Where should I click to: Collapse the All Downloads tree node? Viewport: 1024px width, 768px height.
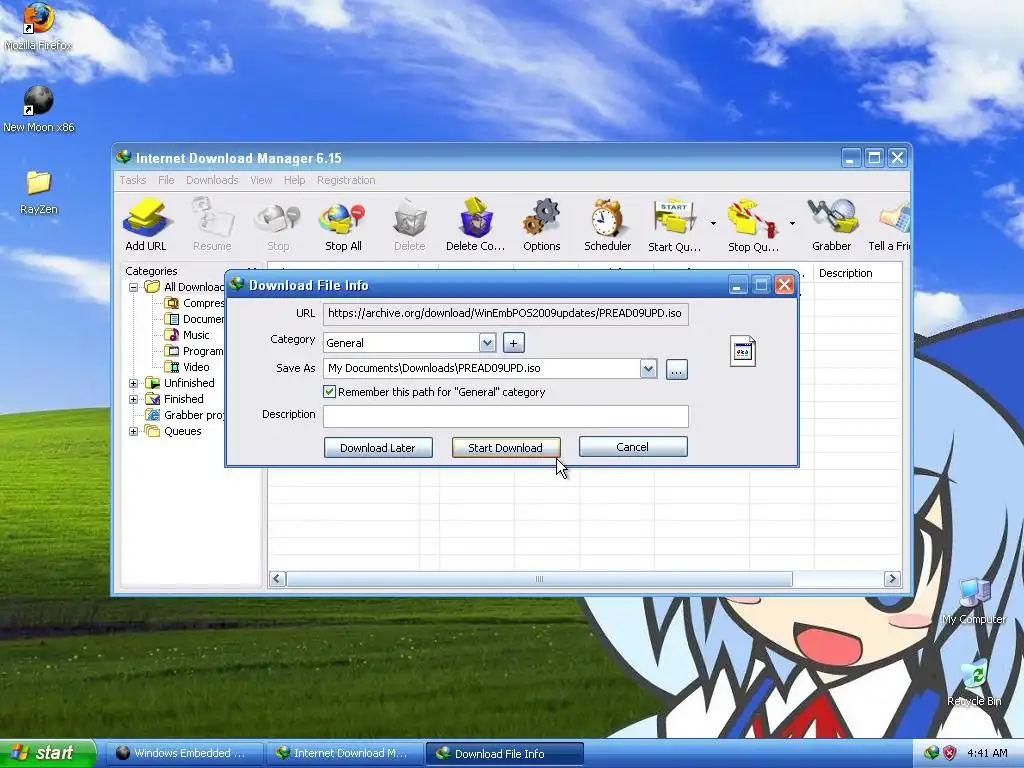pos(133,287)
